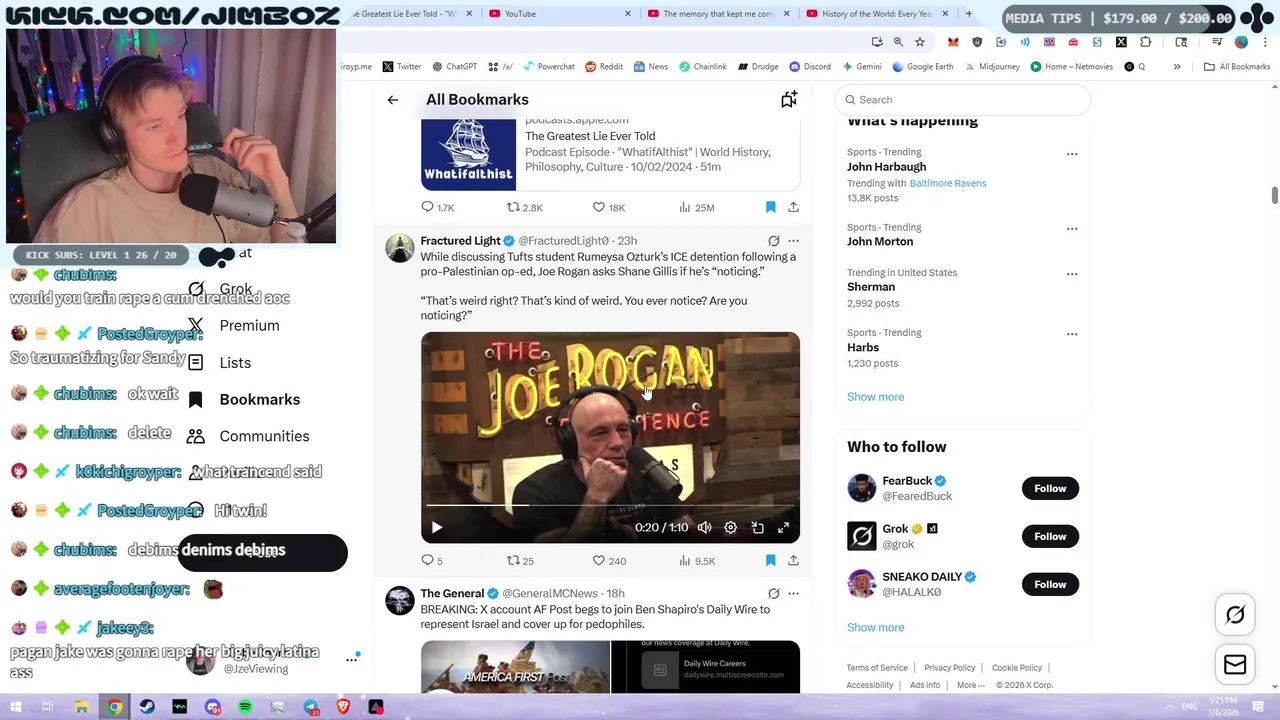Share the Whatifalthist podcast post

[793, 207]
